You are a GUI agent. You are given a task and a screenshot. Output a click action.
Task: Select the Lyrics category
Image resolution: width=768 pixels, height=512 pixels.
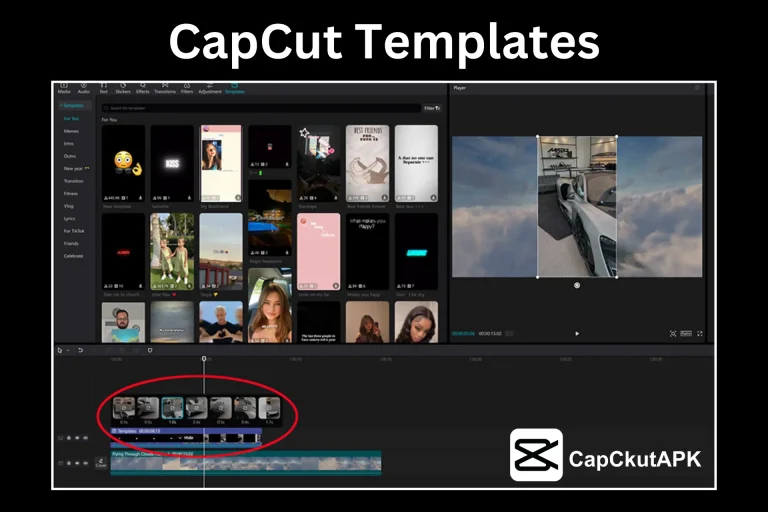pyautogui.click(x=69, y=219)
